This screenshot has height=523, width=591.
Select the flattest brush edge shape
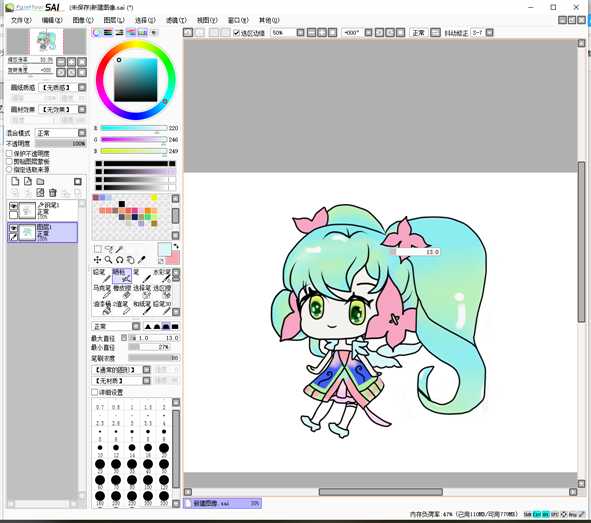(175, 326)
